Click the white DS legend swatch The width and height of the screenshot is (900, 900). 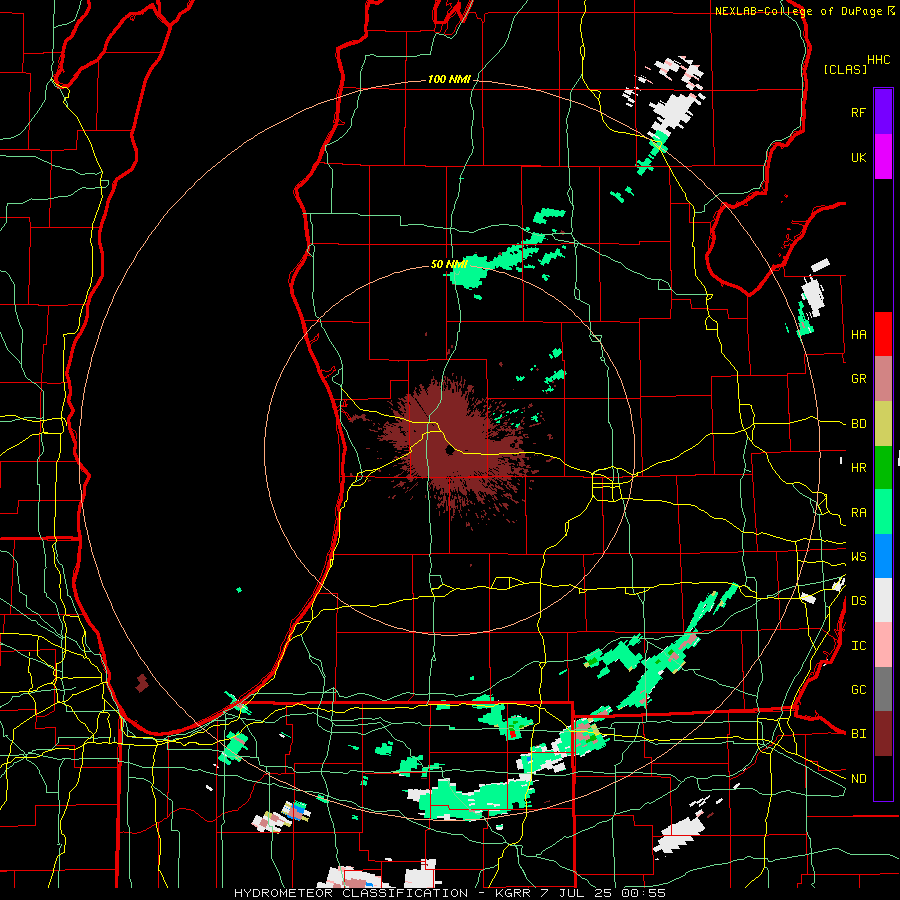coord(883,600)
